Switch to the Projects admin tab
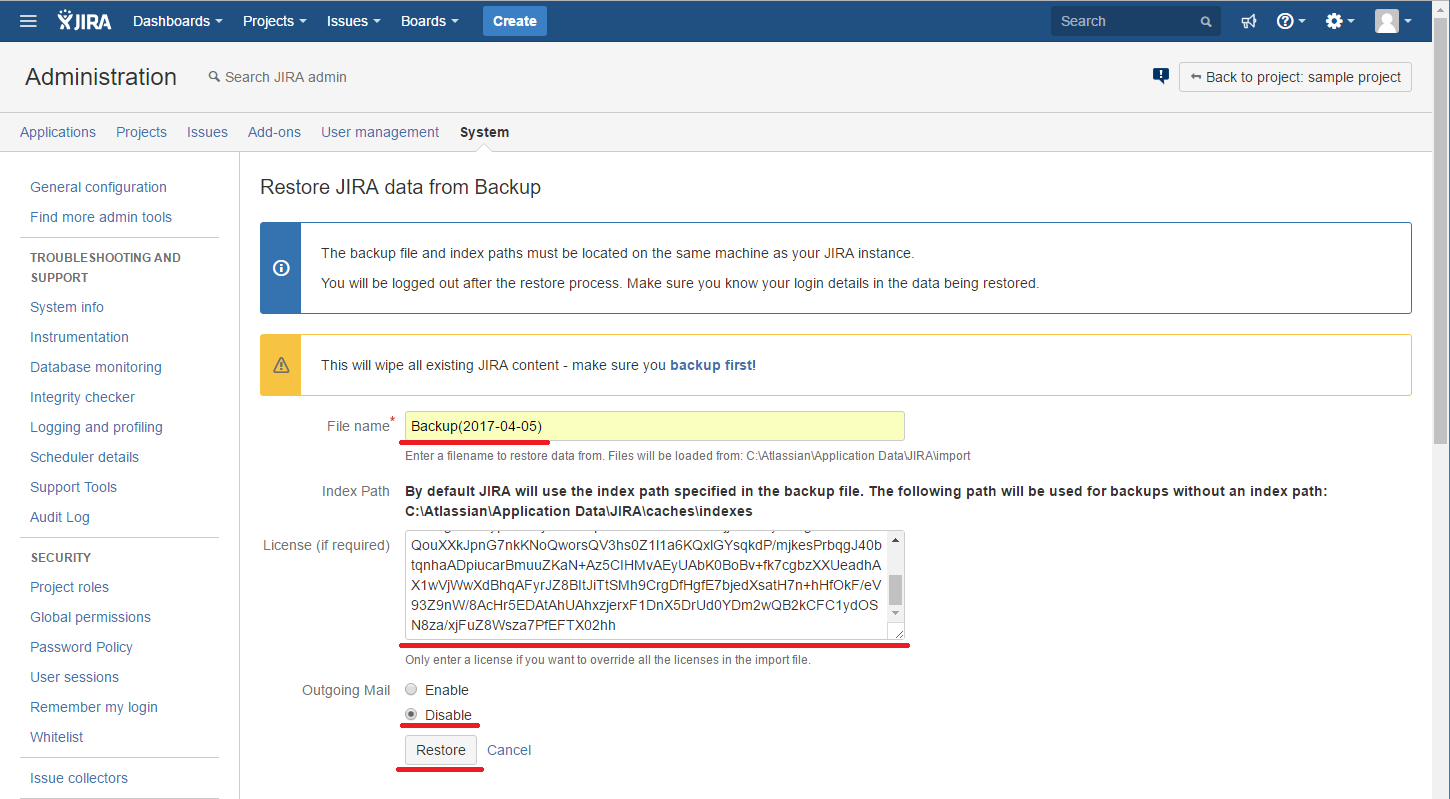1450x799 pixels. [x=141, y=132]
